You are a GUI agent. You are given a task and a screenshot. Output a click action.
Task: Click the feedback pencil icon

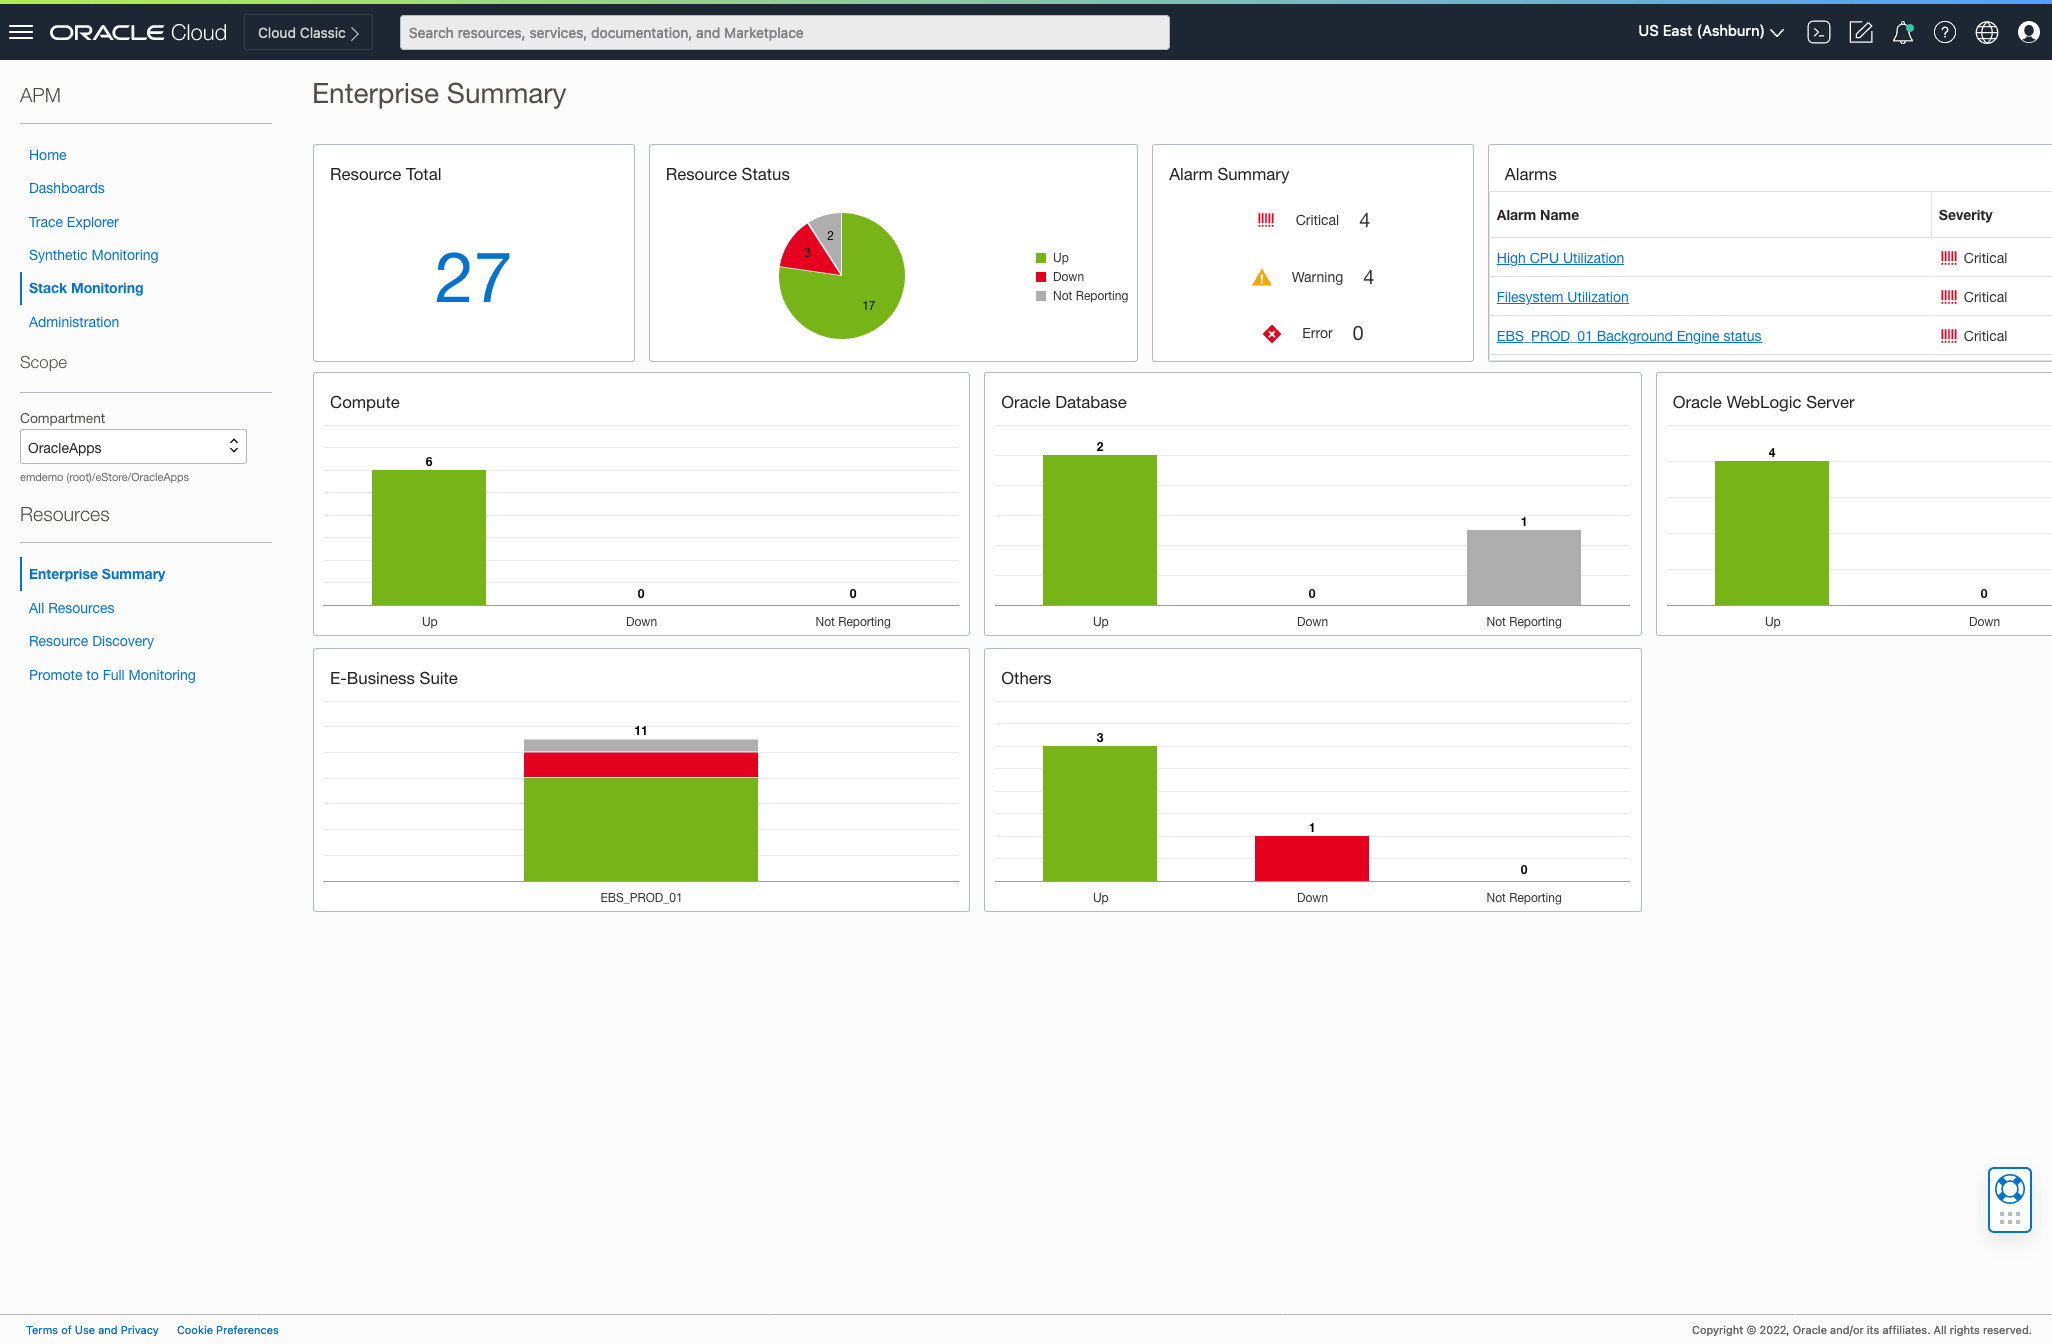[1861, 32]
